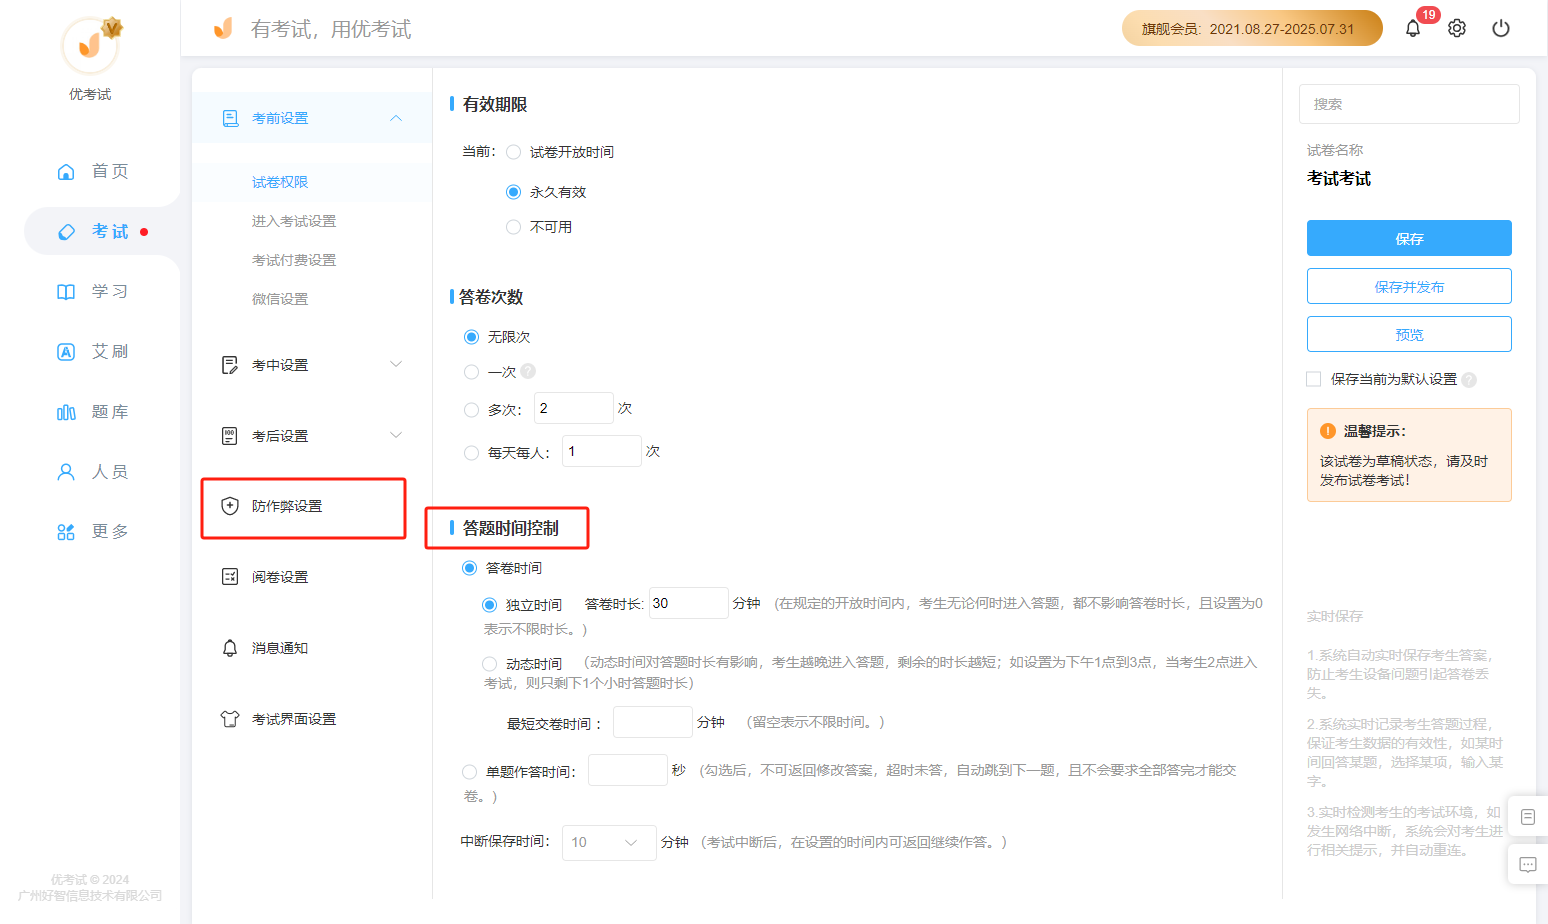Click the 考试考试 exam title text
The image size is (1548, 924).
pos(1339,178)
